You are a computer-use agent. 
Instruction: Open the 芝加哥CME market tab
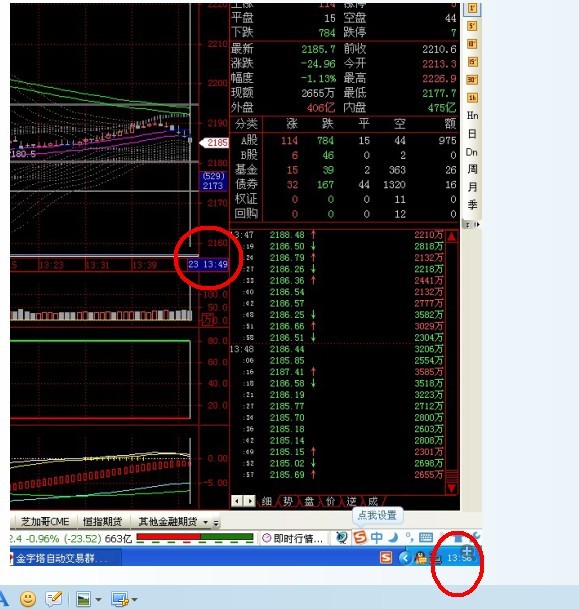[x=45, y=521]
